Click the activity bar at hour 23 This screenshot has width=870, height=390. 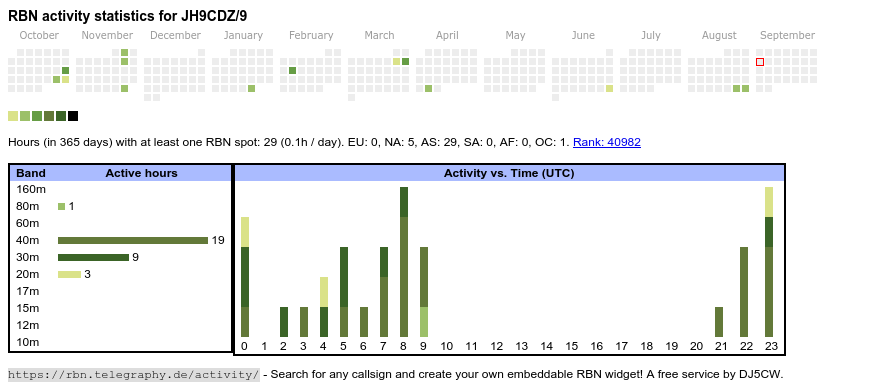[x=769, y=262]
